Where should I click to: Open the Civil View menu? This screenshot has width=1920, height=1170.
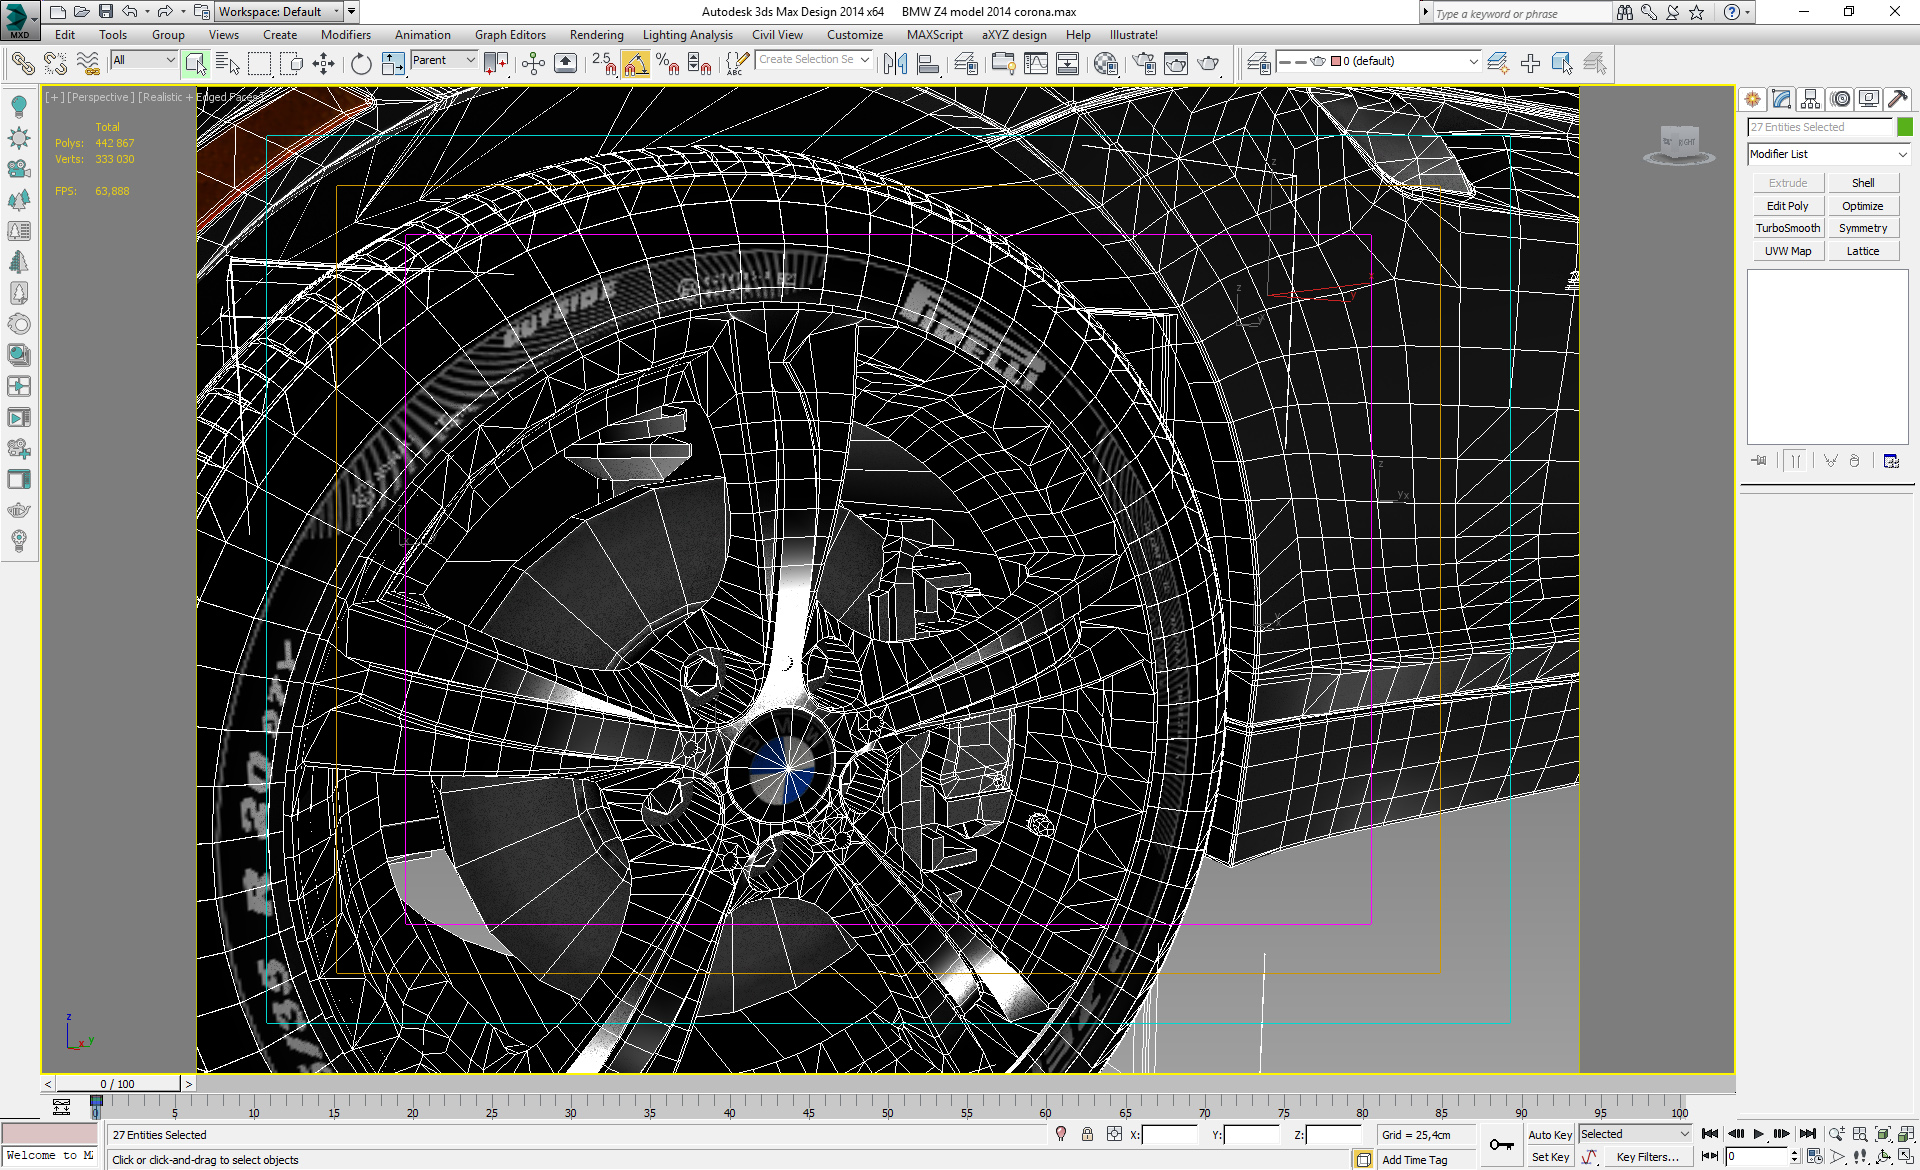click(x=777, y=35)
